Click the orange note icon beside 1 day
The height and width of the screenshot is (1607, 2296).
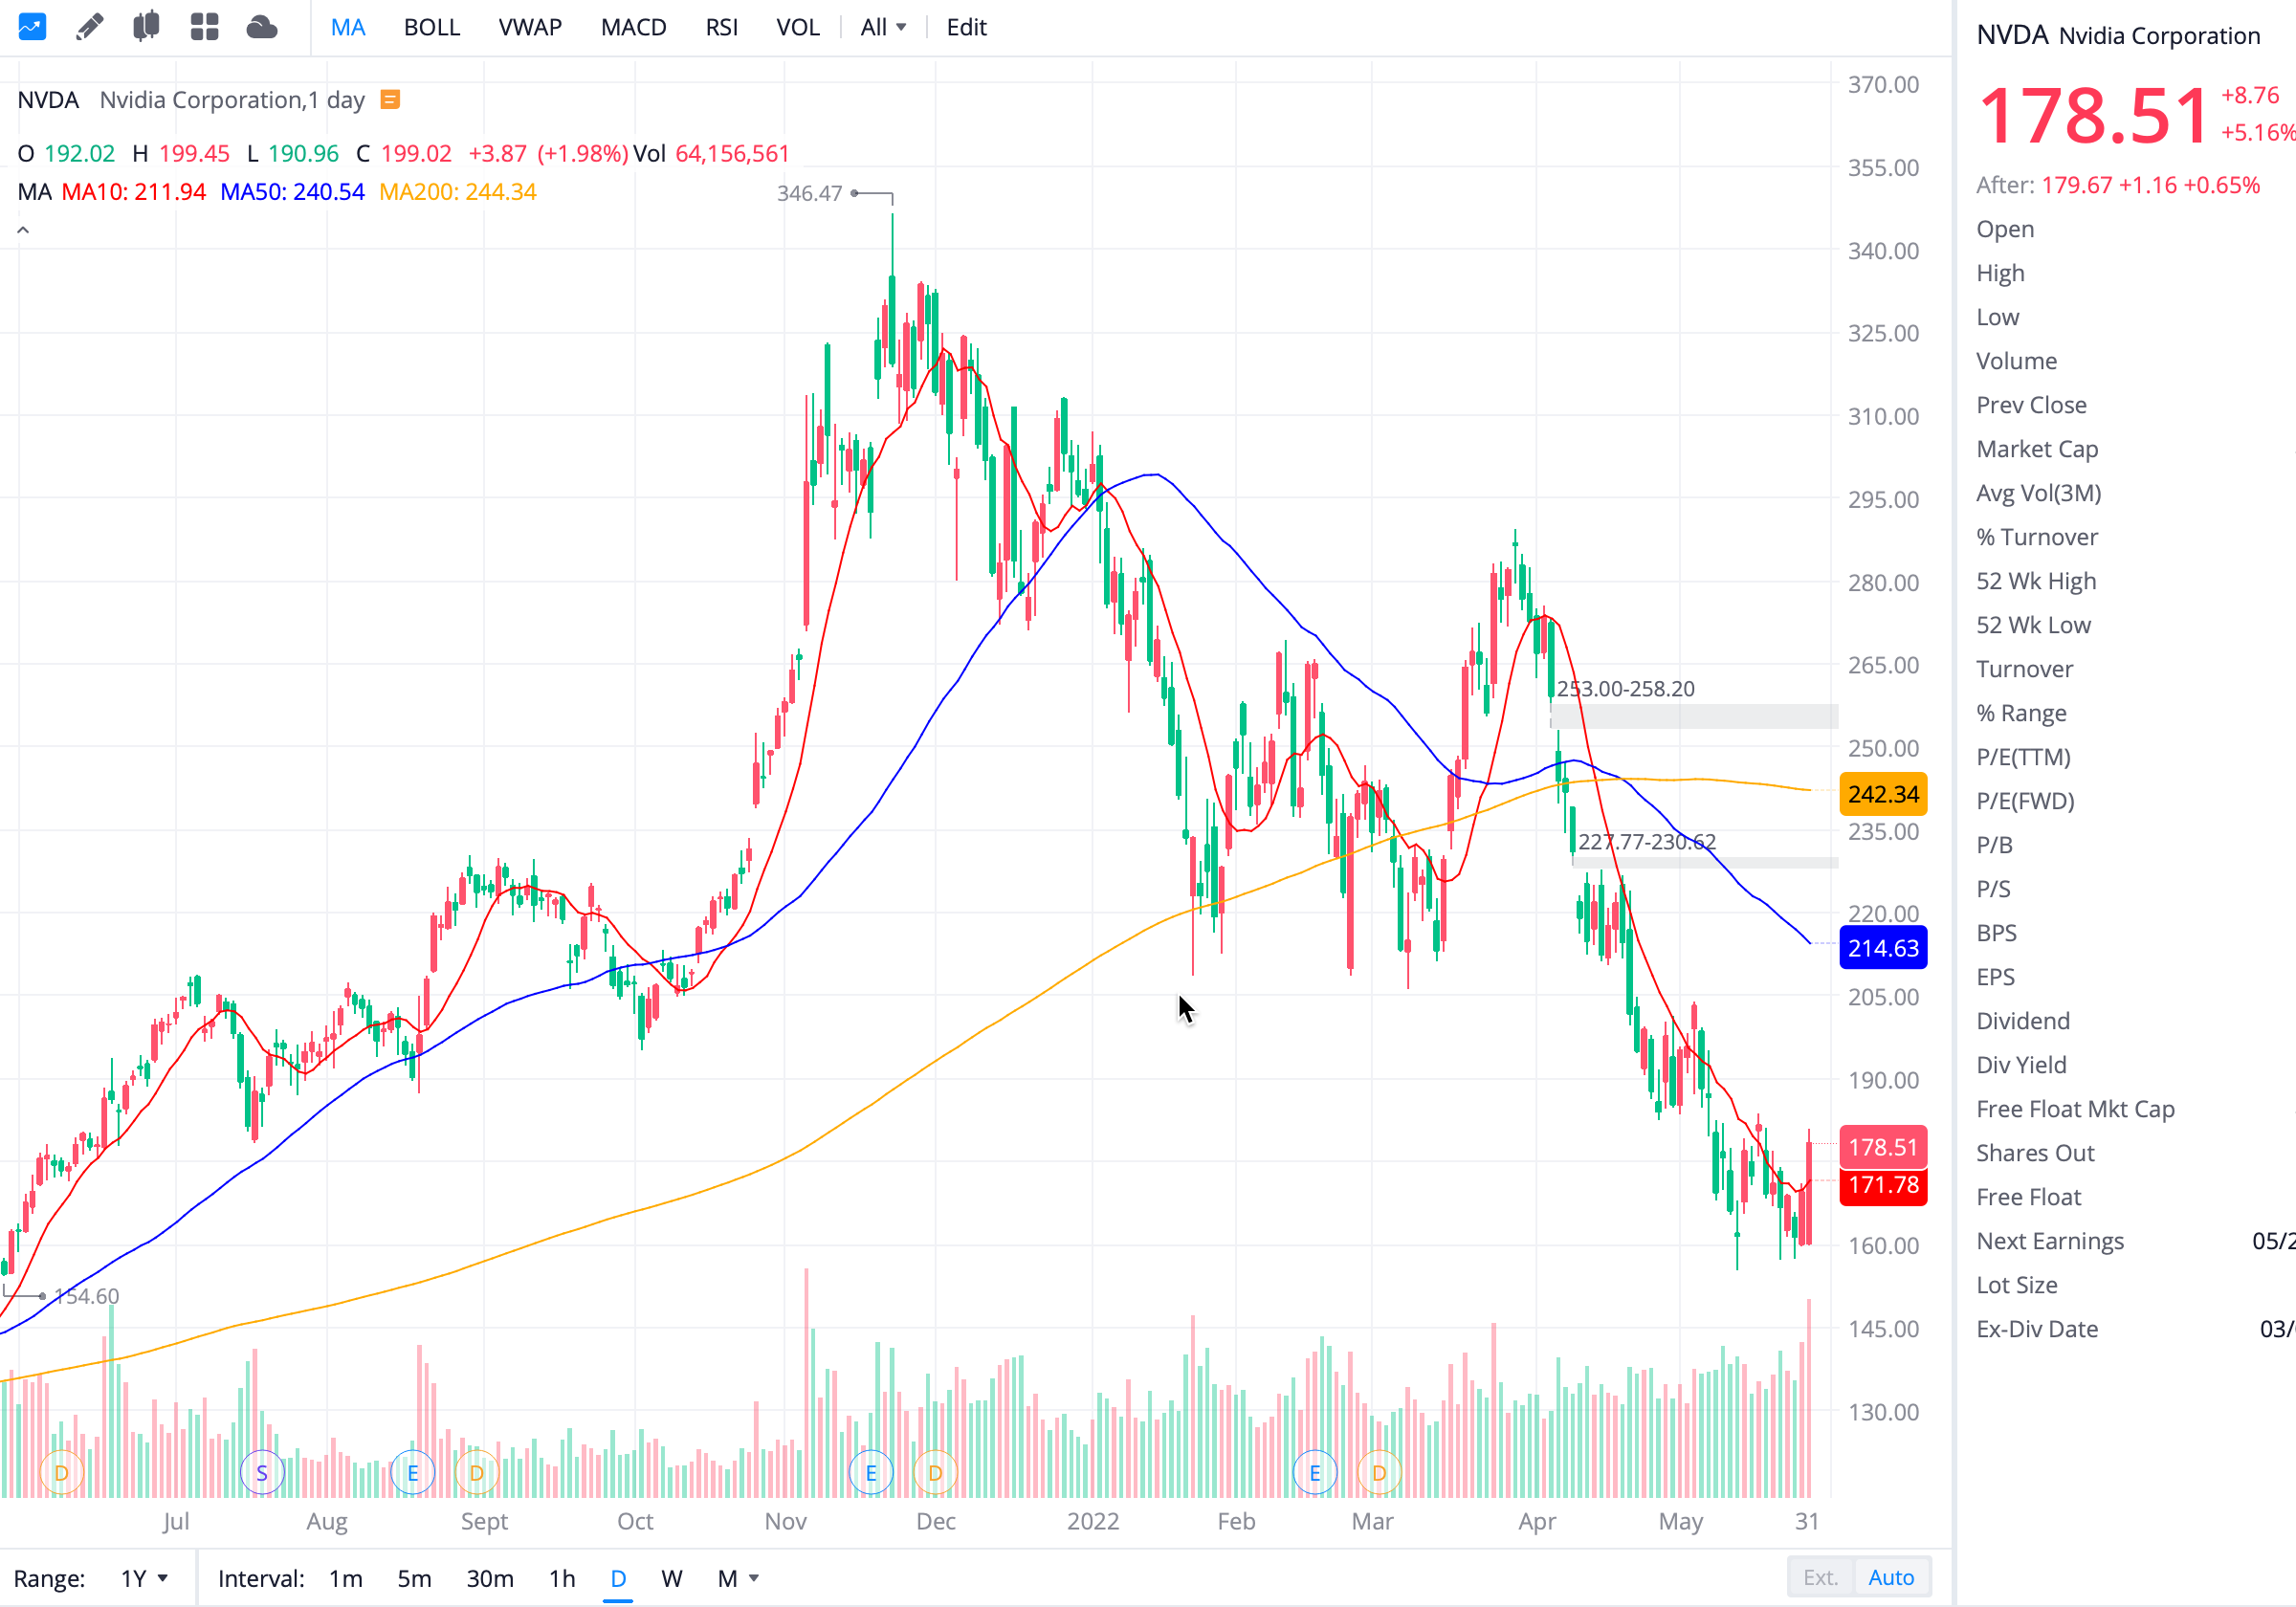[391, 99]
